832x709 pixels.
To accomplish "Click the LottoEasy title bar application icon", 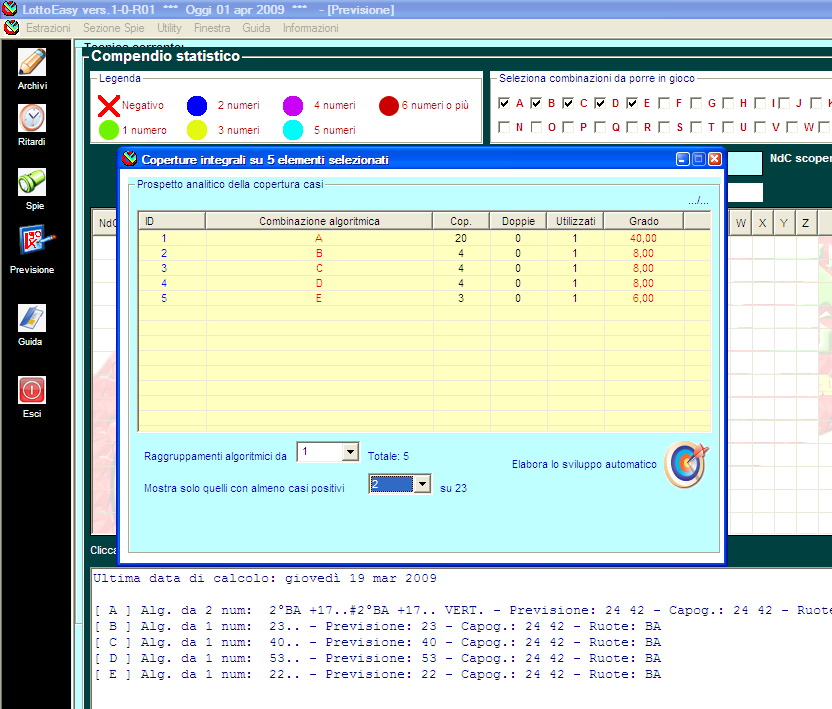I will (9, 8).
